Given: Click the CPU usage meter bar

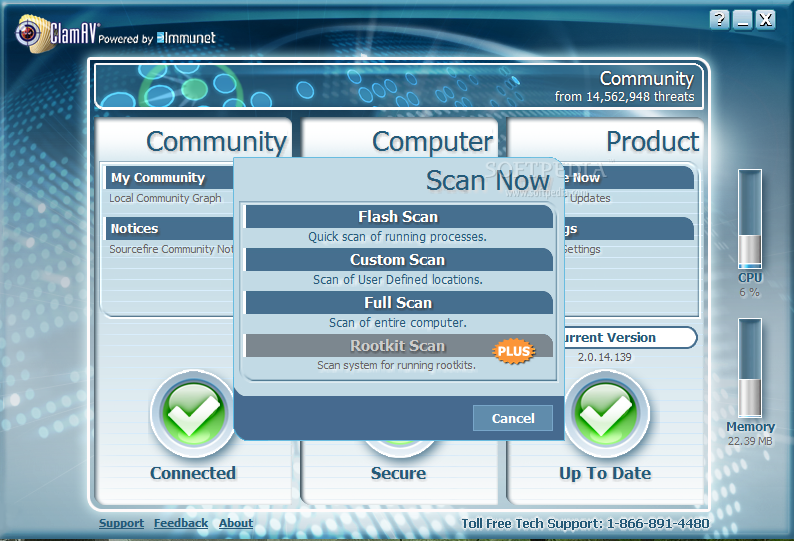Looking at the screenshot, I should click(x=750, y=219).
